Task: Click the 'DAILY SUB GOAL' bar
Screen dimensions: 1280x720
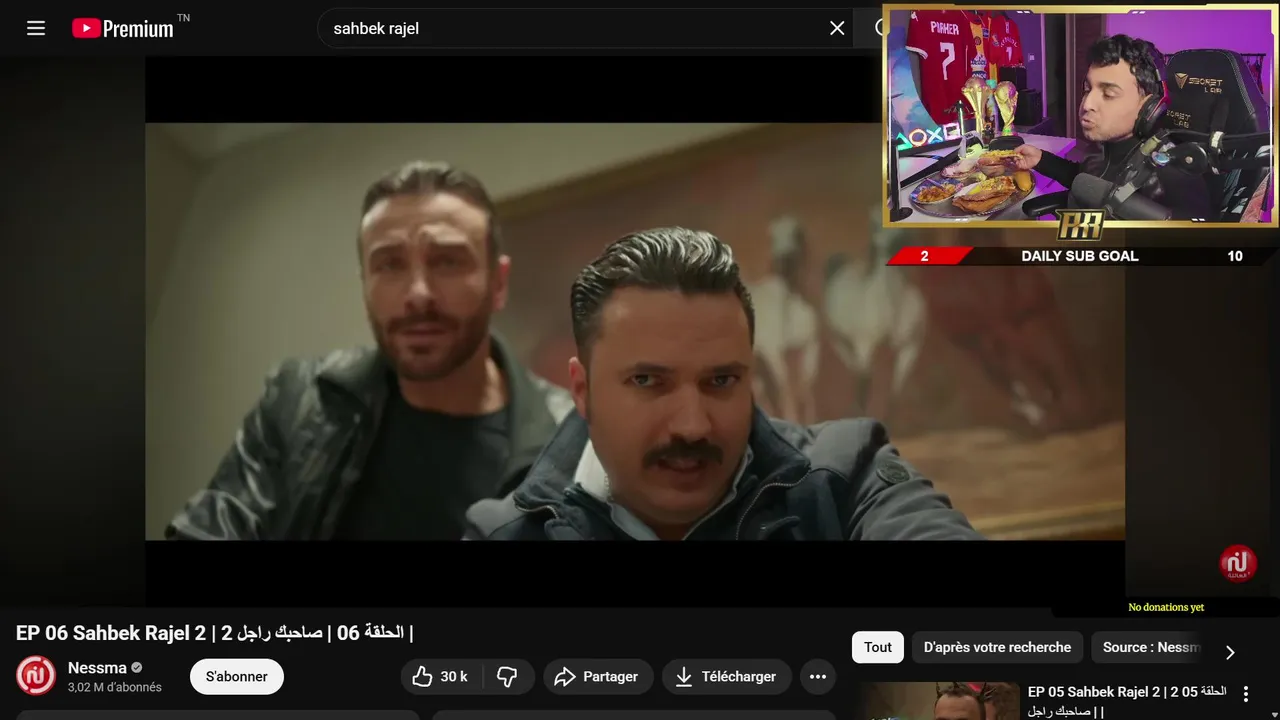Action: coord(1079,256)
